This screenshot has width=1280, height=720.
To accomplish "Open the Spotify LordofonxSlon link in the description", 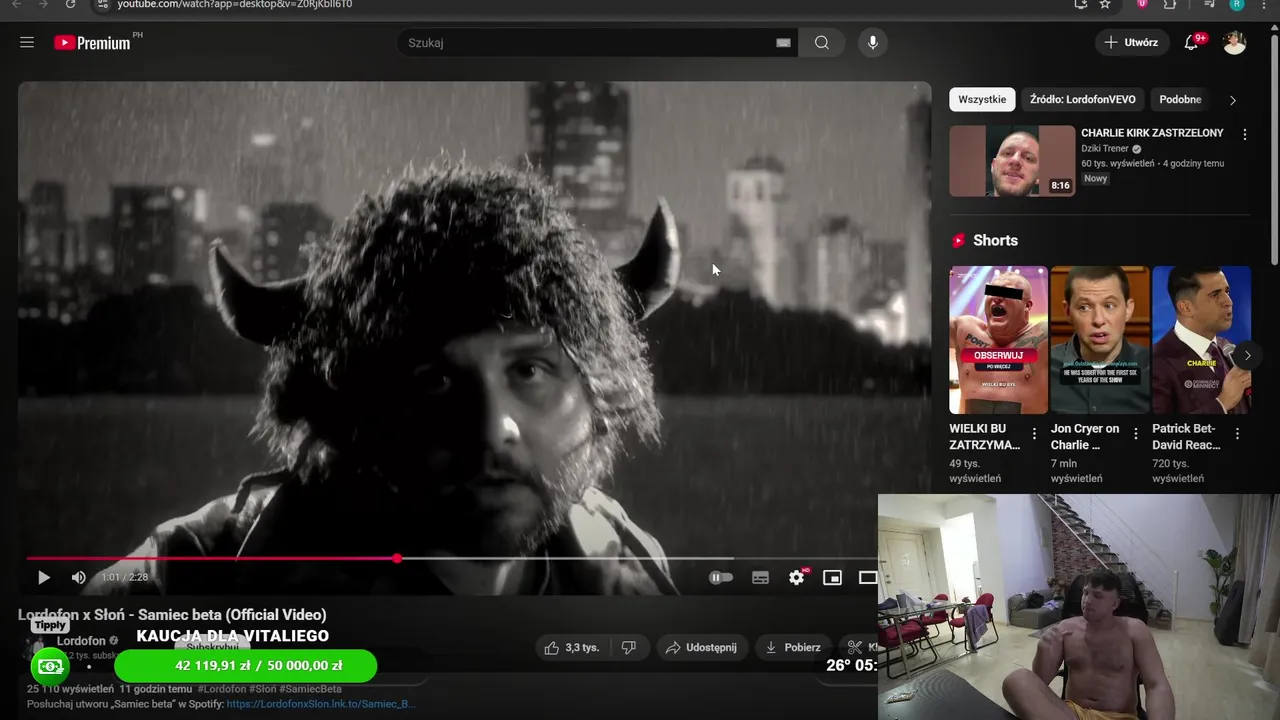I will point(320,704).
